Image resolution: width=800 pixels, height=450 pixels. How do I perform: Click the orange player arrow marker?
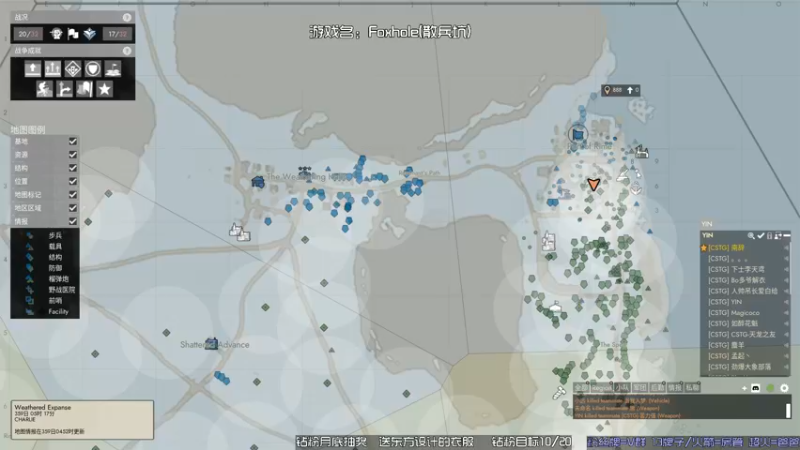(x=593, y=184)
